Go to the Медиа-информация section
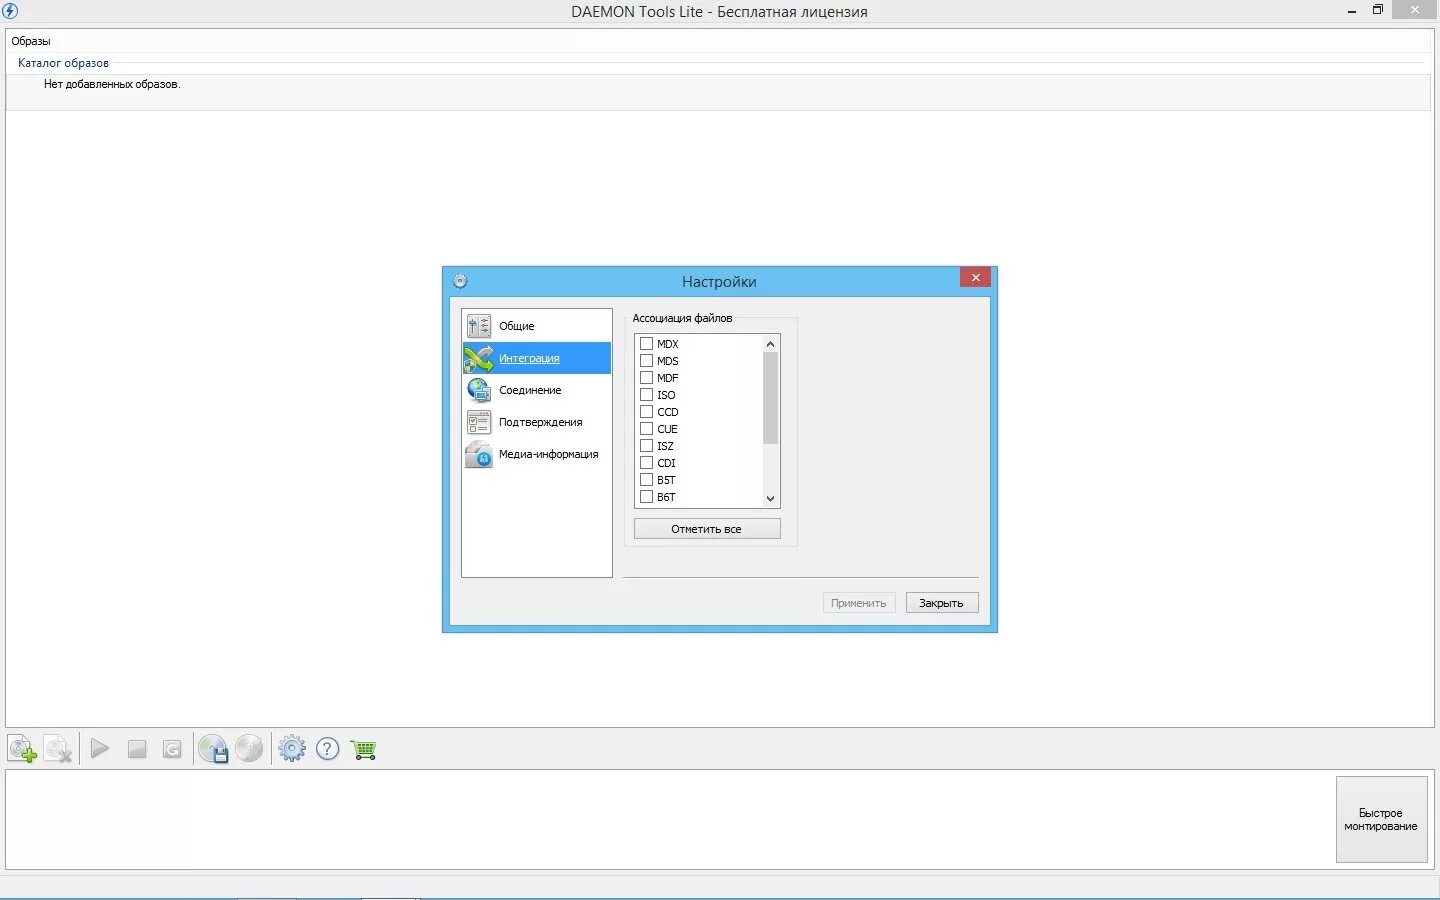This screenshot has width=1440, height=900. [537, 454]
